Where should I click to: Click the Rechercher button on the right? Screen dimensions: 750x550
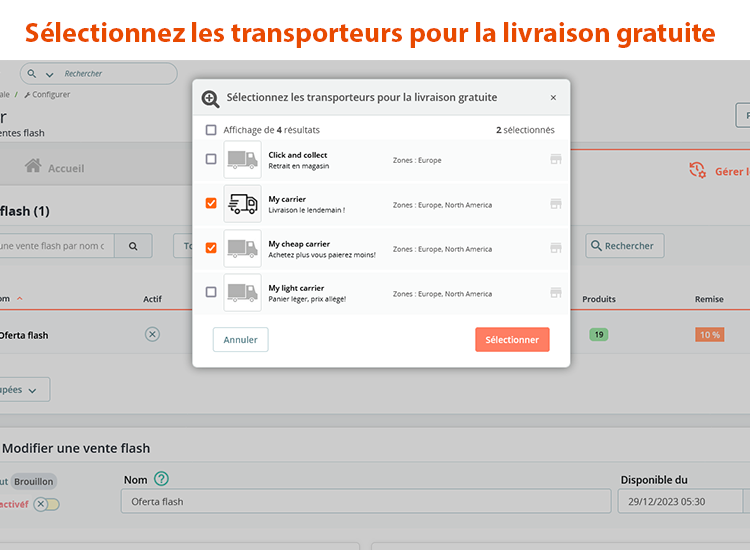click(625, 246)
